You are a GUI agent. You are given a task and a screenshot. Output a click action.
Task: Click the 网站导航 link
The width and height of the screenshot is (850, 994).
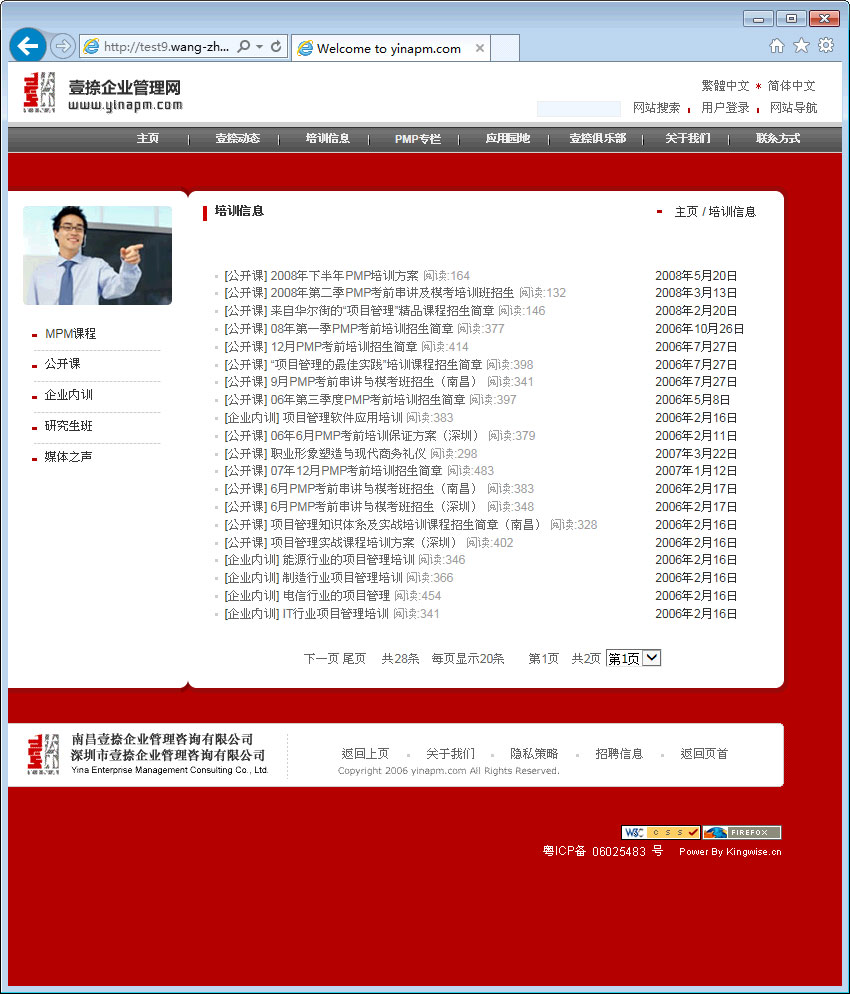point(794,108)
